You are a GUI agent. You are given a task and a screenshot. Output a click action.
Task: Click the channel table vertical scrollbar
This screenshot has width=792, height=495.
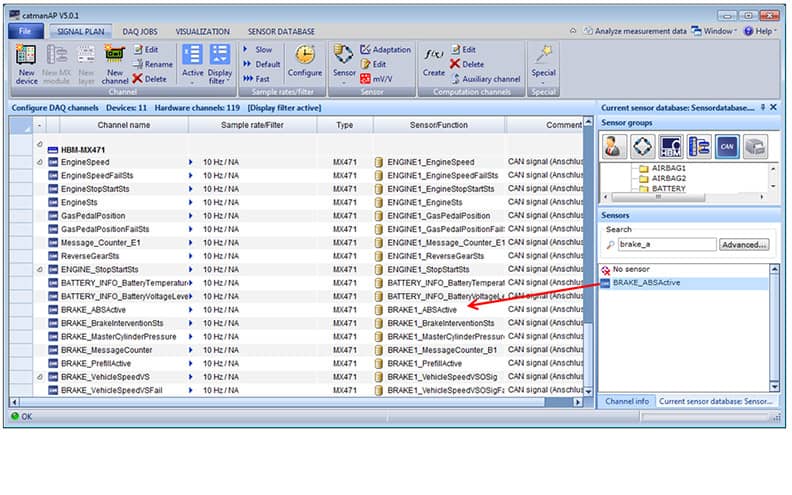click(588, 257)
